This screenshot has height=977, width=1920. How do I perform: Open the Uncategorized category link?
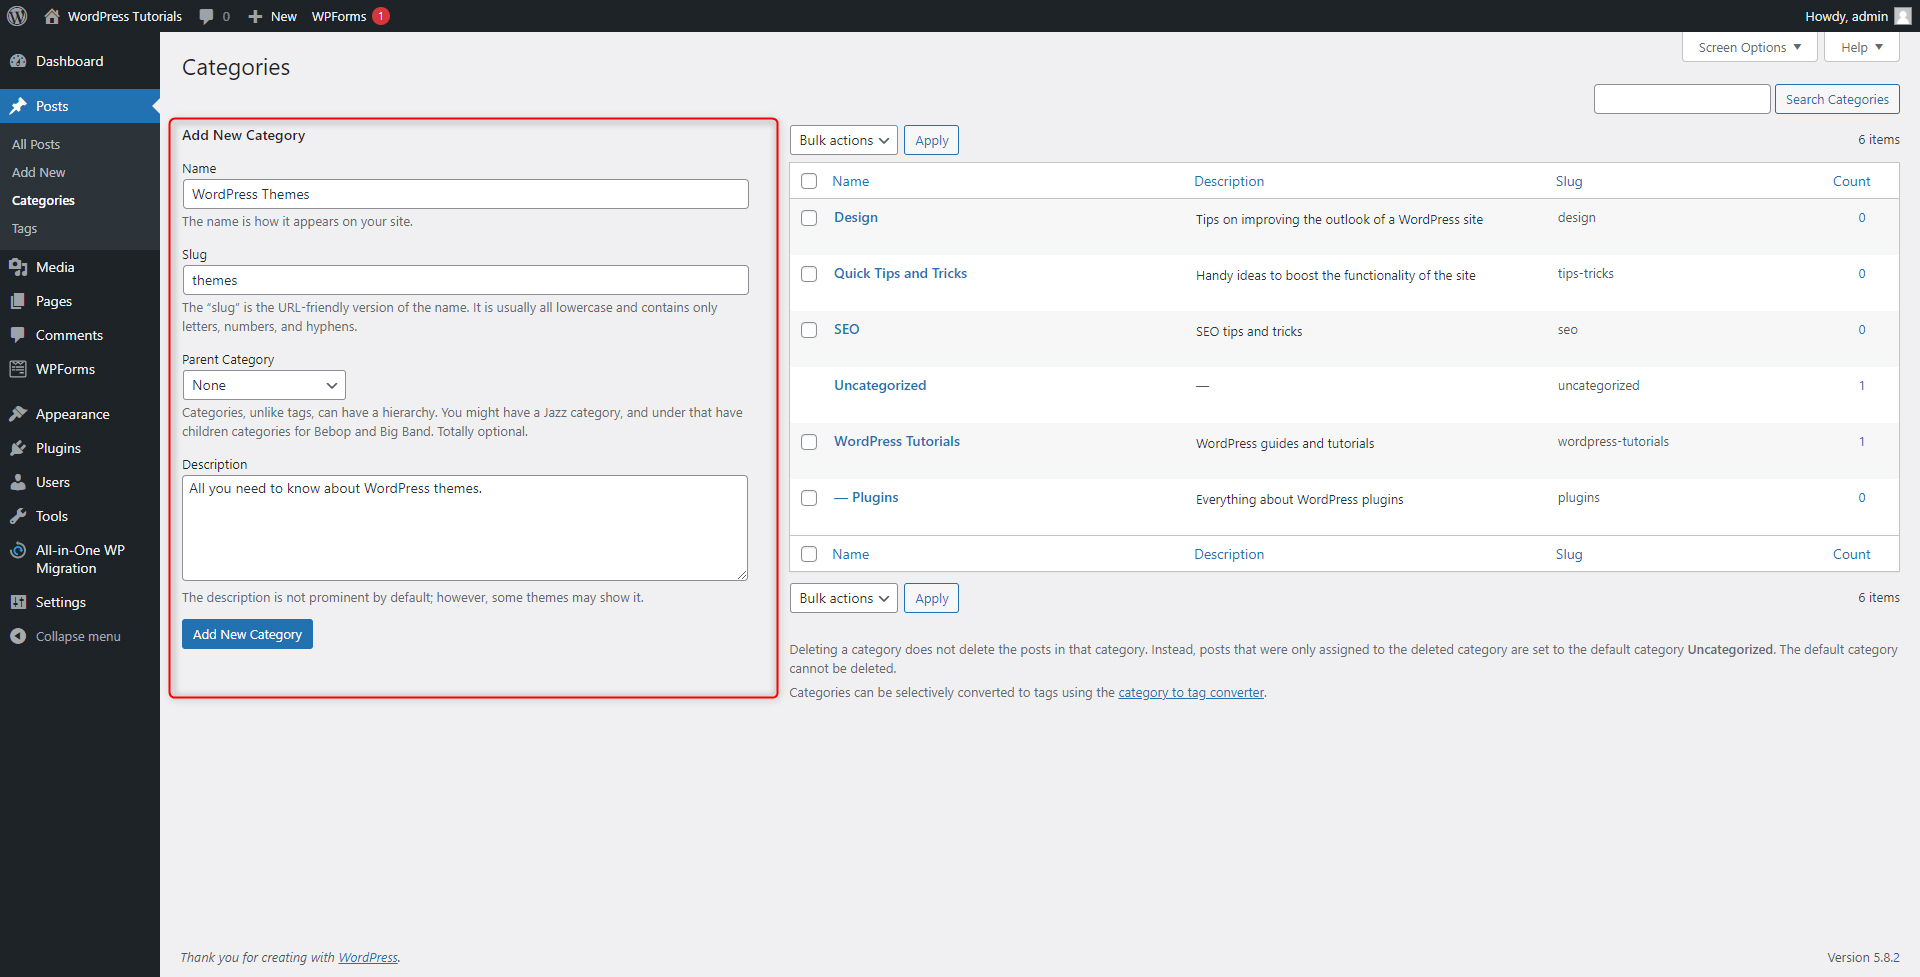[x=880, y=385]
